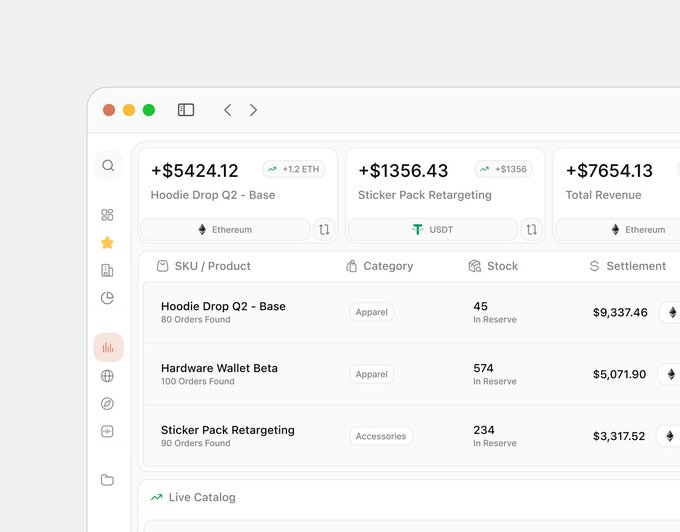This screenshot has width=680, height=532.
Task: Select the highlighted bar chart sidebar icon
Action: [108, 347]
